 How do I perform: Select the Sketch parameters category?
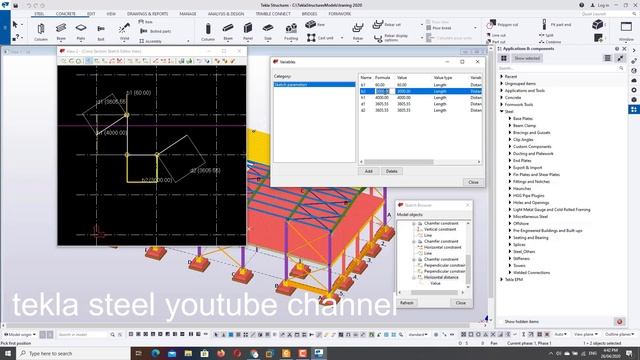[314, 84]
